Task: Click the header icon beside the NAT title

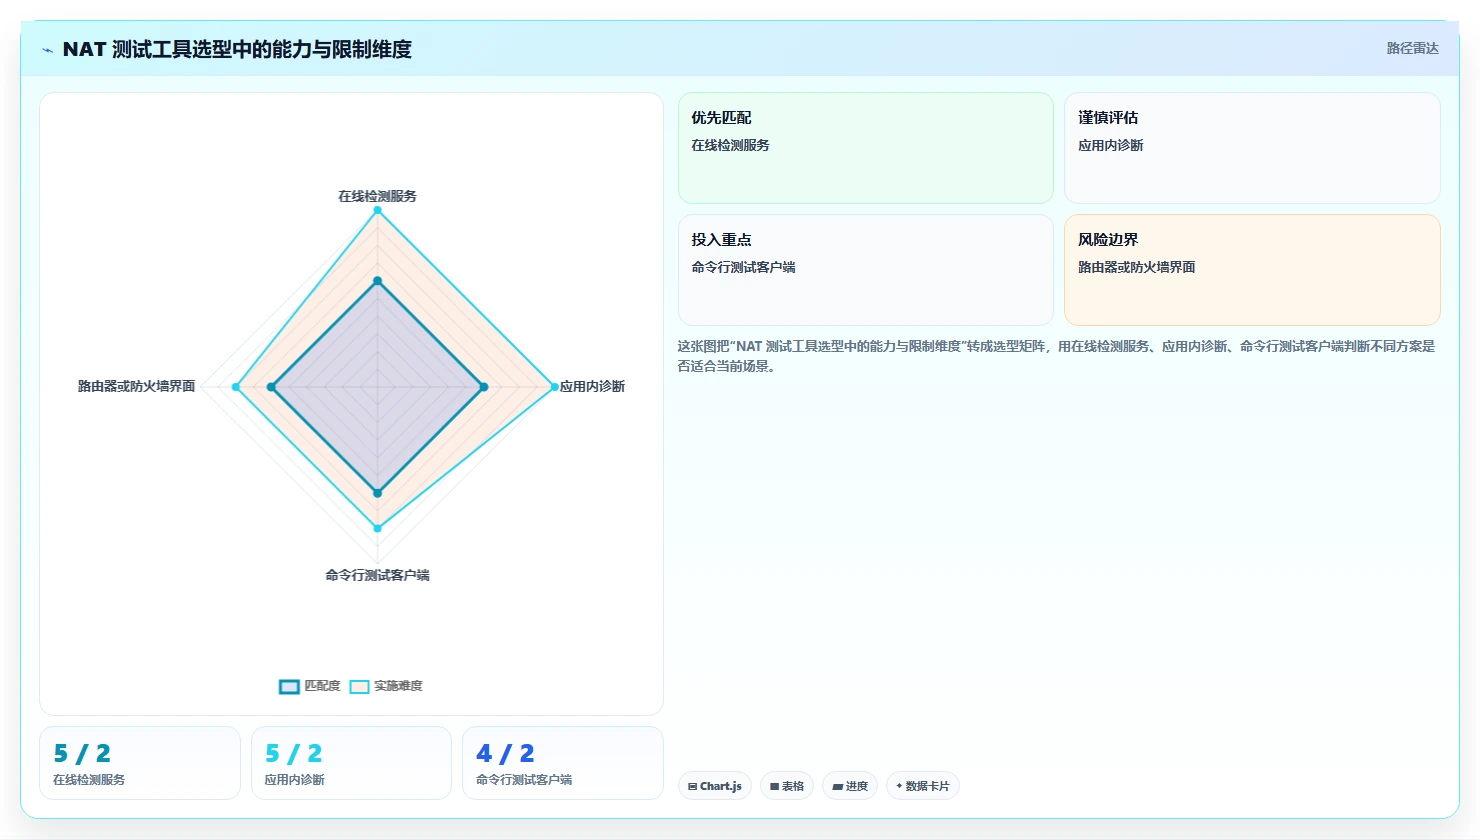Action: [x=47, y=50]
